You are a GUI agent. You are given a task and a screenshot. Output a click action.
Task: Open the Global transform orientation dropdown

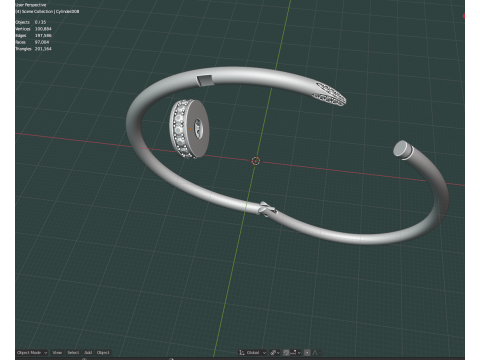pos(253,352)
